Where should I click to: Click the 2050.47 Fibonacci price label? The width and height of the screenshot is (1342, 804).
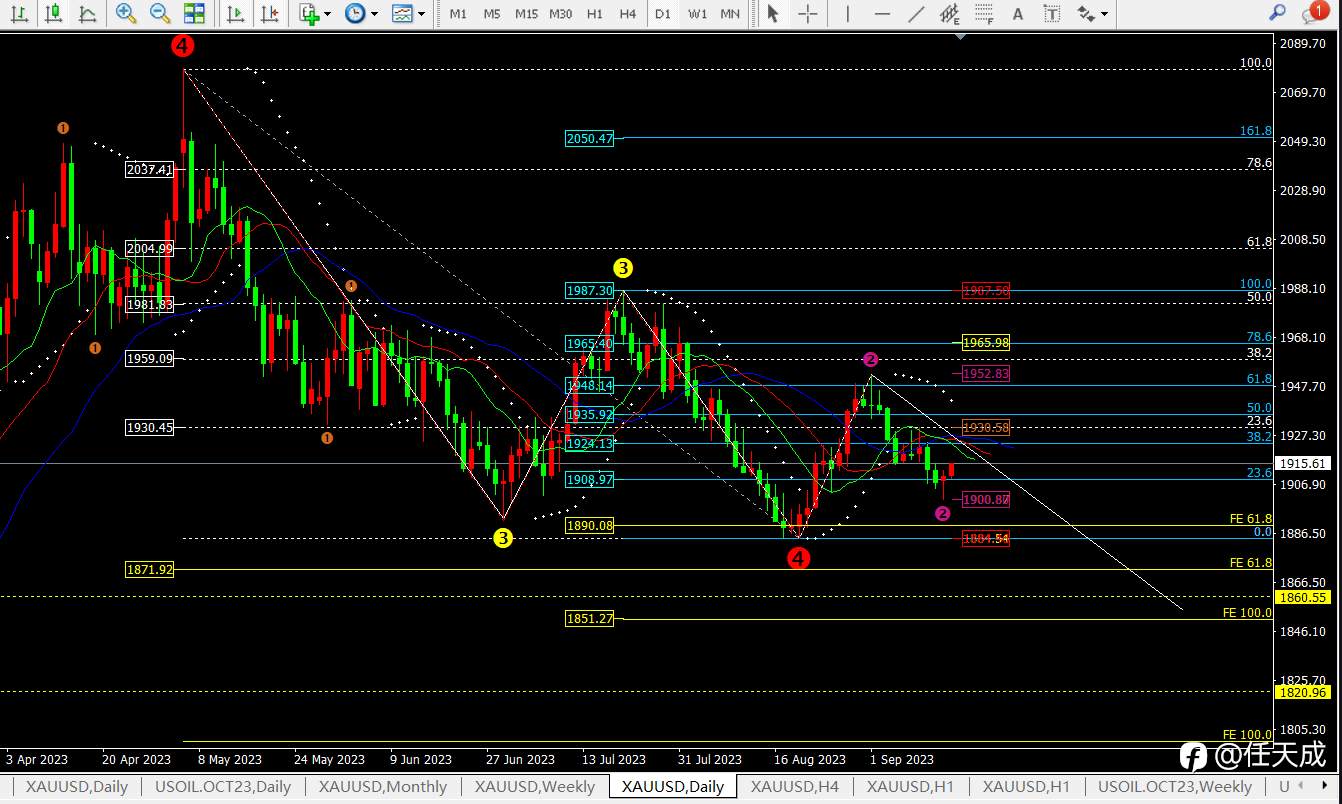pos(590,139)
